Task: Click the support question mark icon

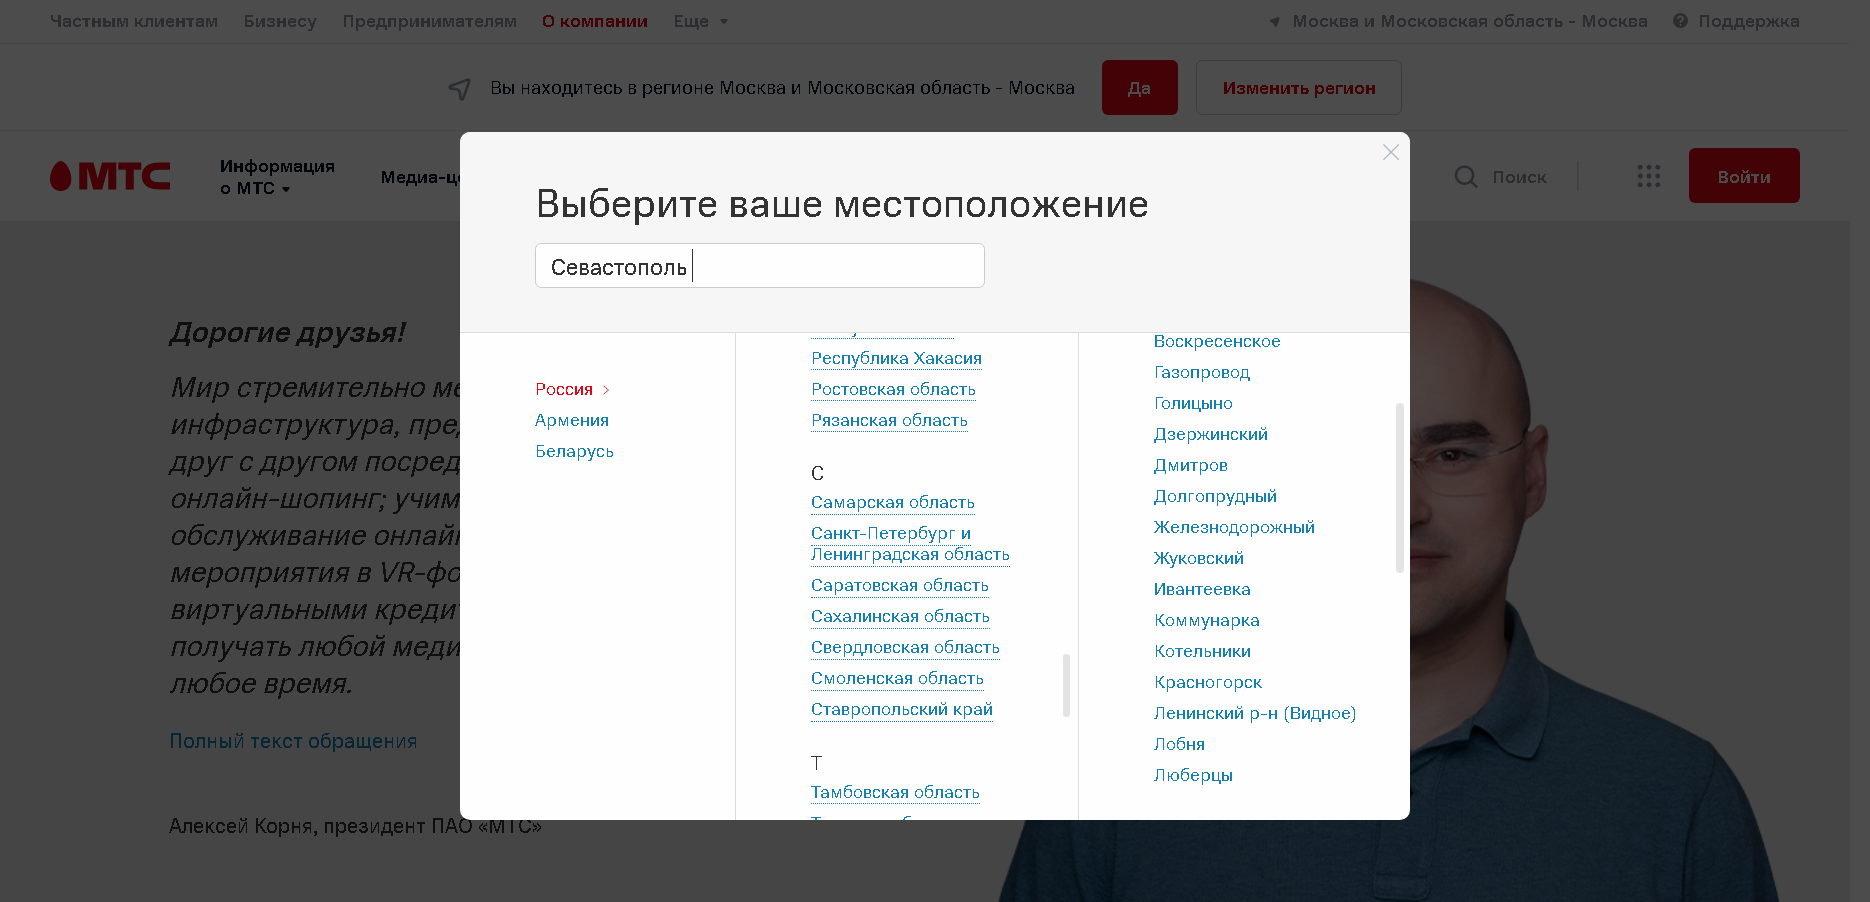Action: pos(1680,21)
